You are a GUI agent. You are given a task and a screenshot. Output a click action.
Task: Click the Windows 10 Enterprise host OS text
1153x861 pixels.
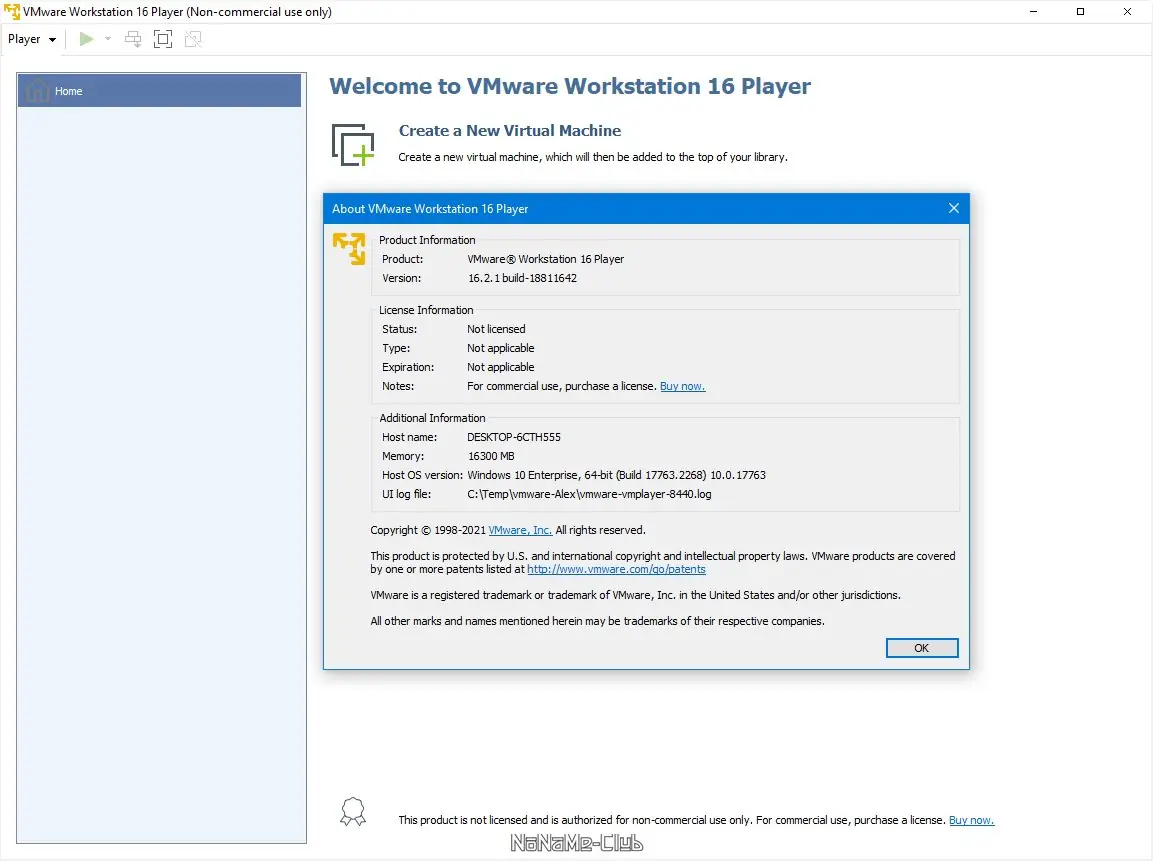coord(616,475)
